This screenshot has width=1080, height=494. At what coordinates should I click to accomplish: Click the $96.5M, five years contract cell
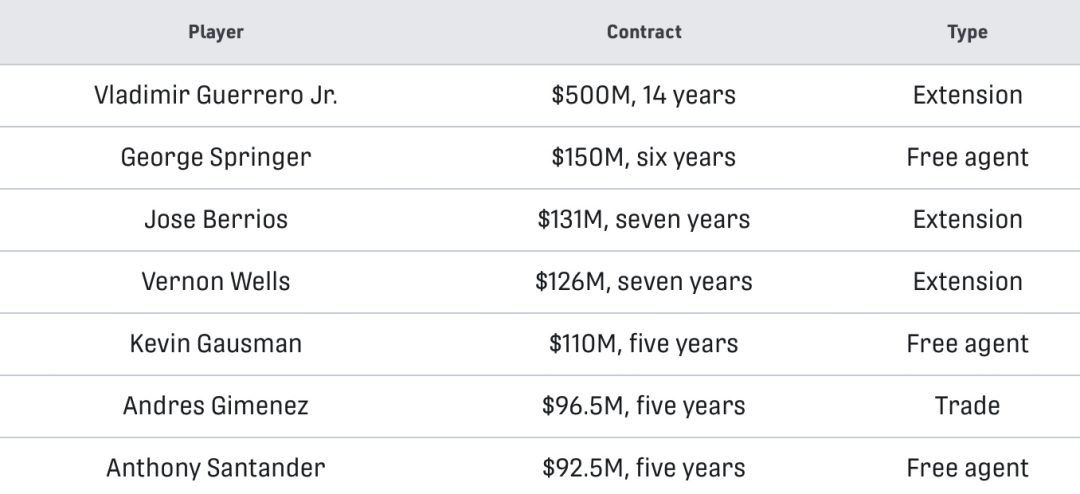(644, 406)
